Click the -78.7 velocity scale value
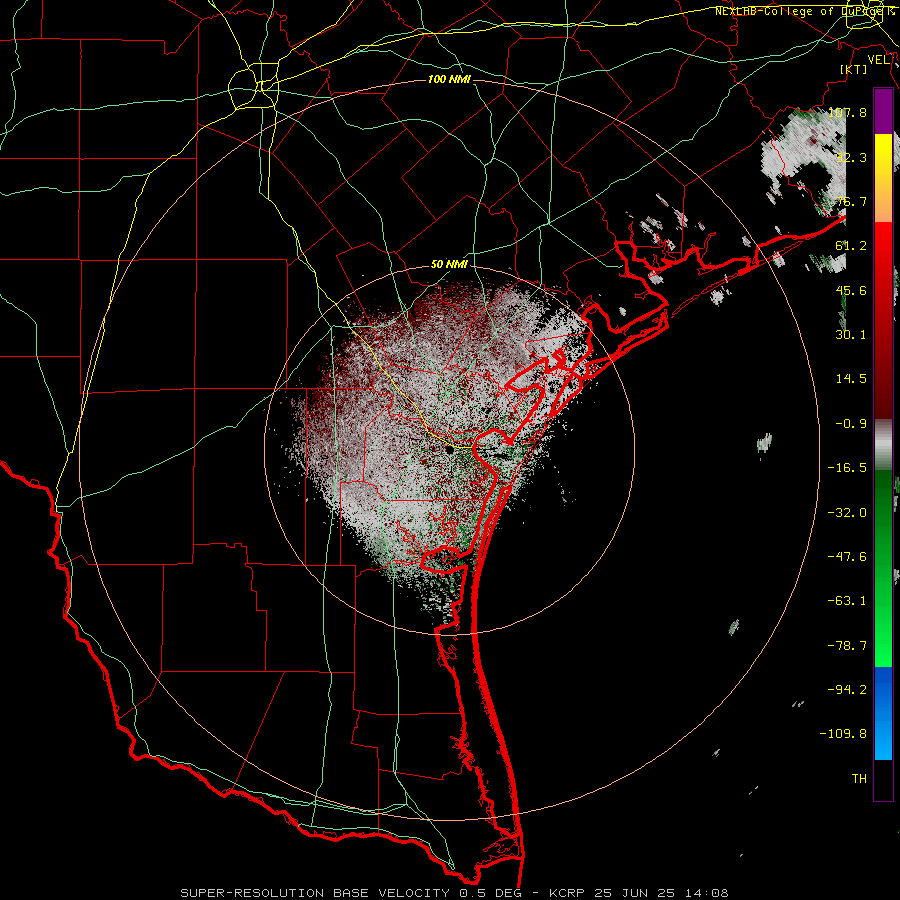The width and height of the screenshot is (900, 900). point(847,646)
